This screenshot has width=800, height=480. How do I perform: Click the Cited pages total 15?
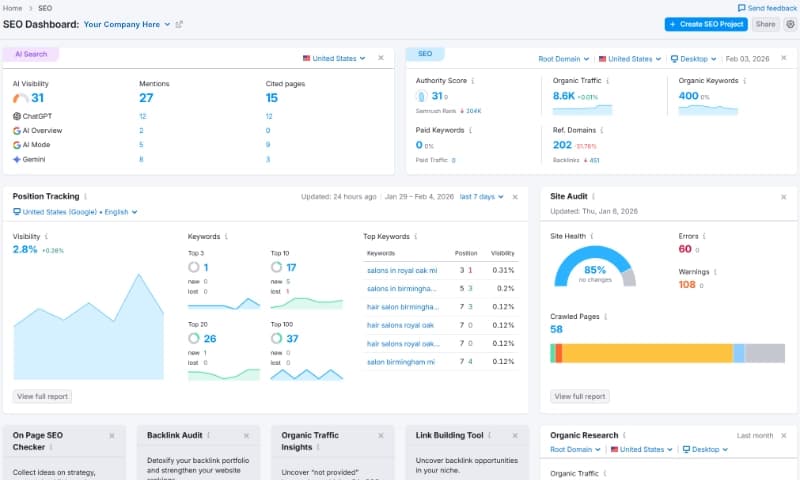point(271,98)
